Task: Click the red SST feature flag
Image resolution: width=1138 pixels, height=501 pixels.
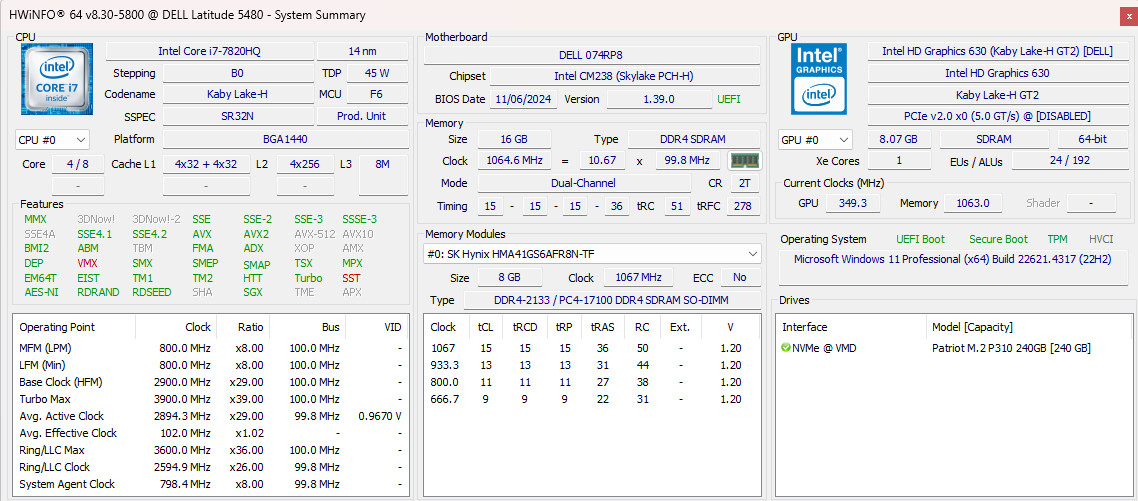Action: pyautogui.click(x=351, y=278)
